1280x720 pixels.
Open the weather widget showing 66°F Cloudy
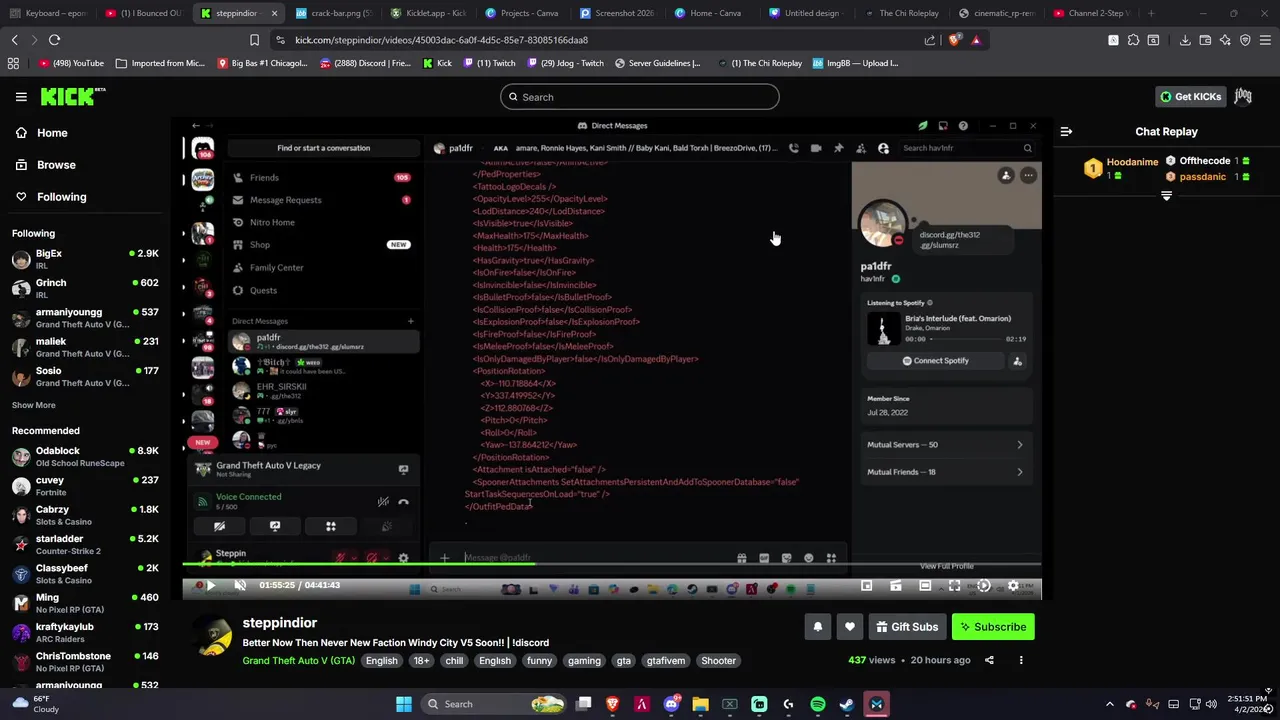pos(35,704)
